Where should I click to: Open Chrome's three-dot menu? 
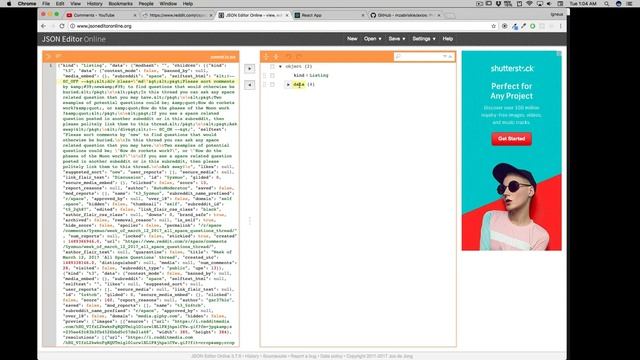coord(560,26)
